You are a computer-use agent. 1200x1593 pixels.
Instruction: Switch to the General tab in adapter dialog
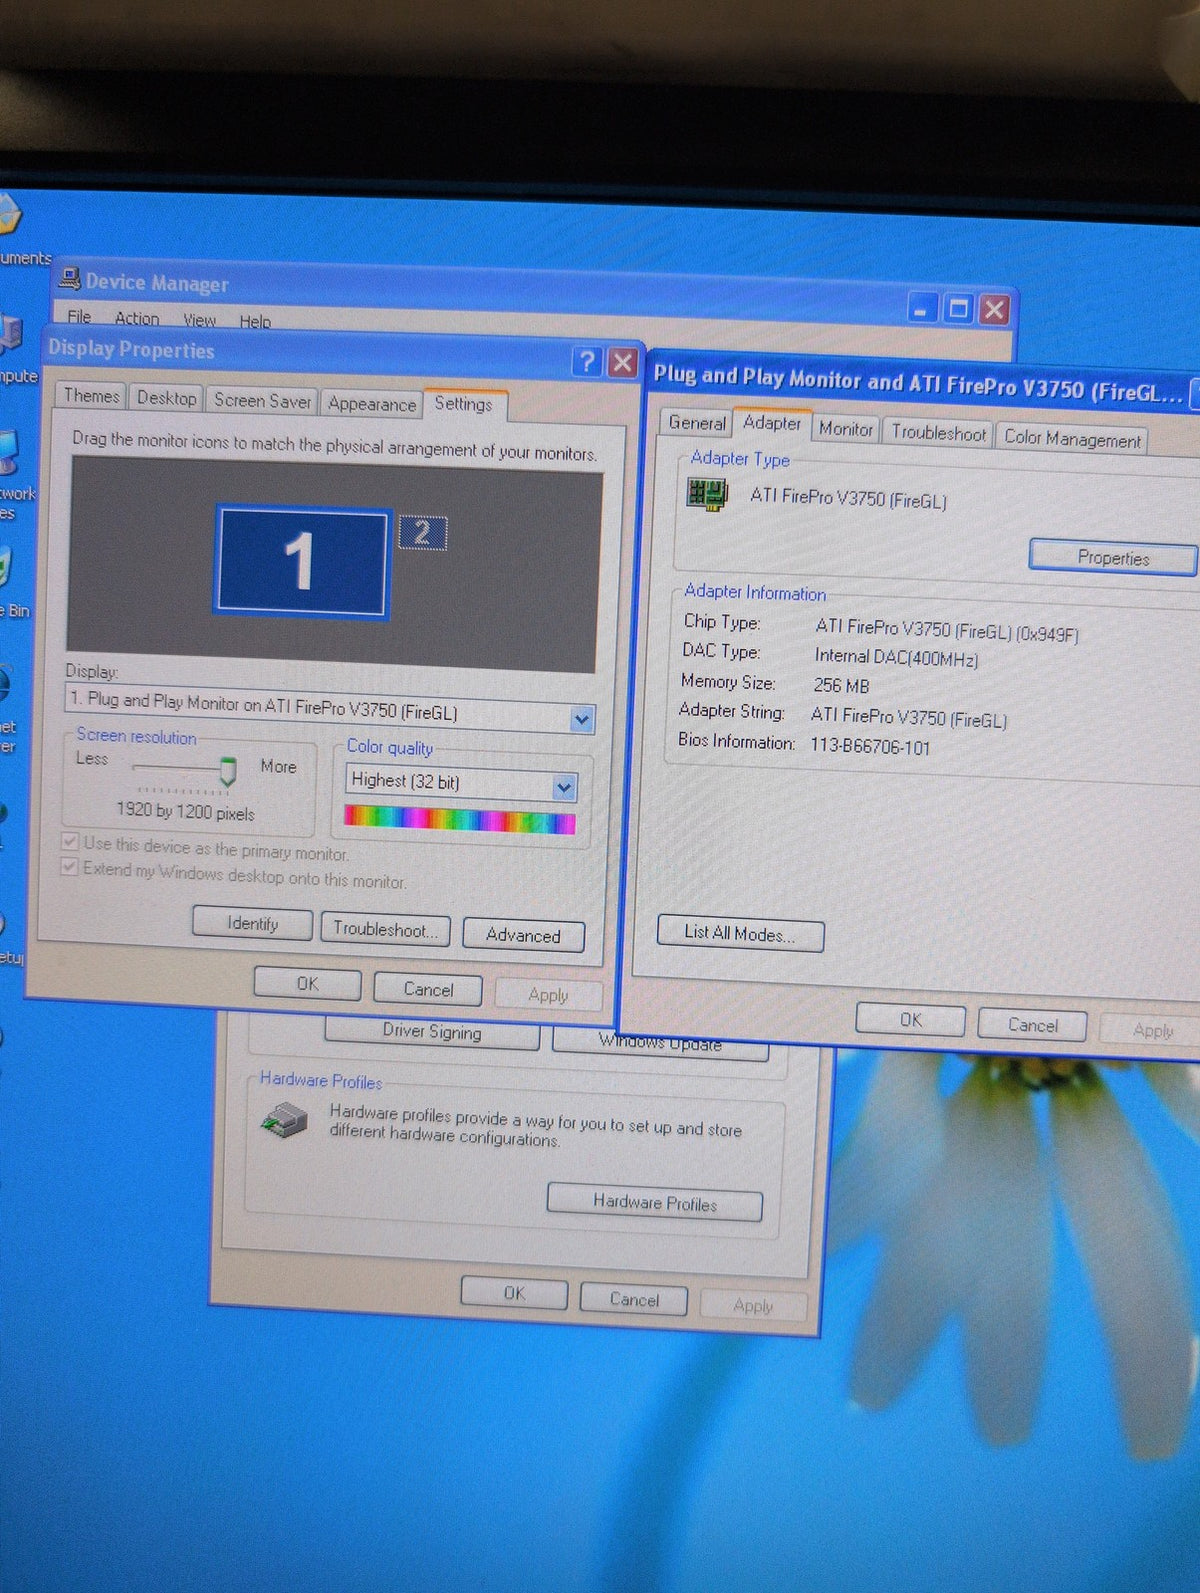coord(697,423)
